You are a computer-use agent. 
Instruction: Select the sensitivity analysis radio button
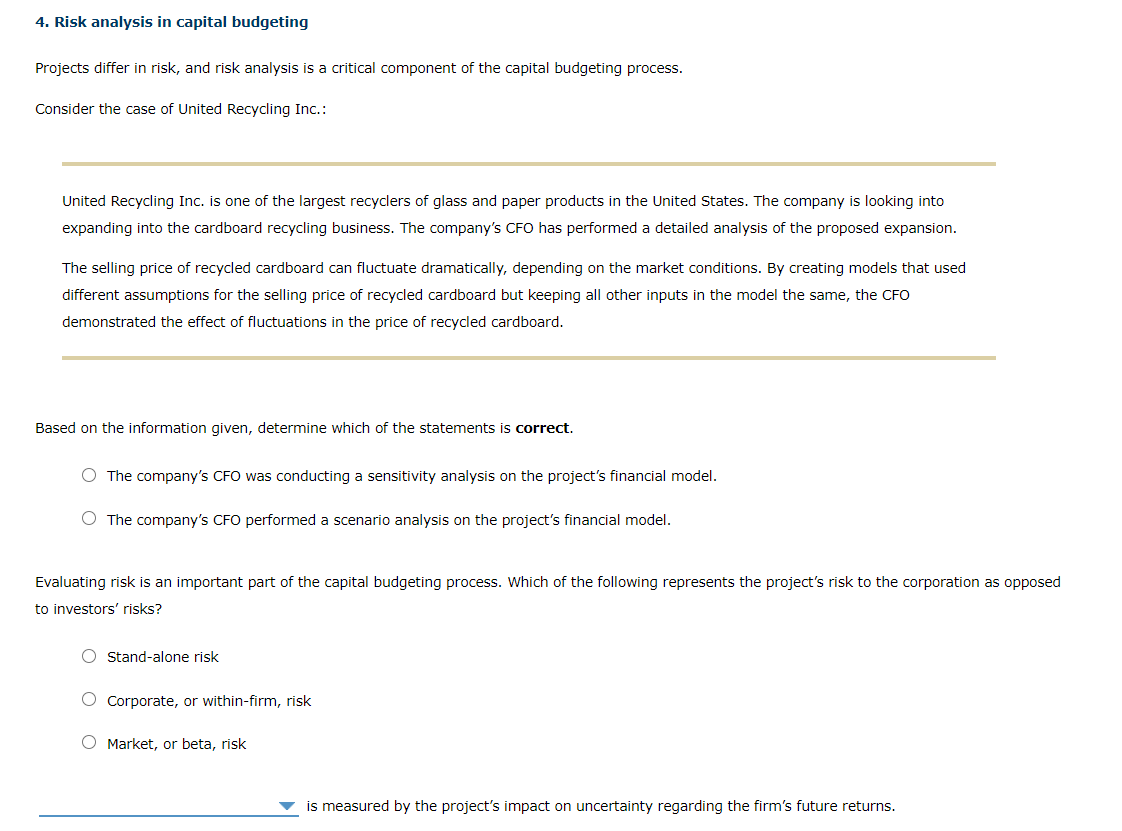[x=89, y=475]
